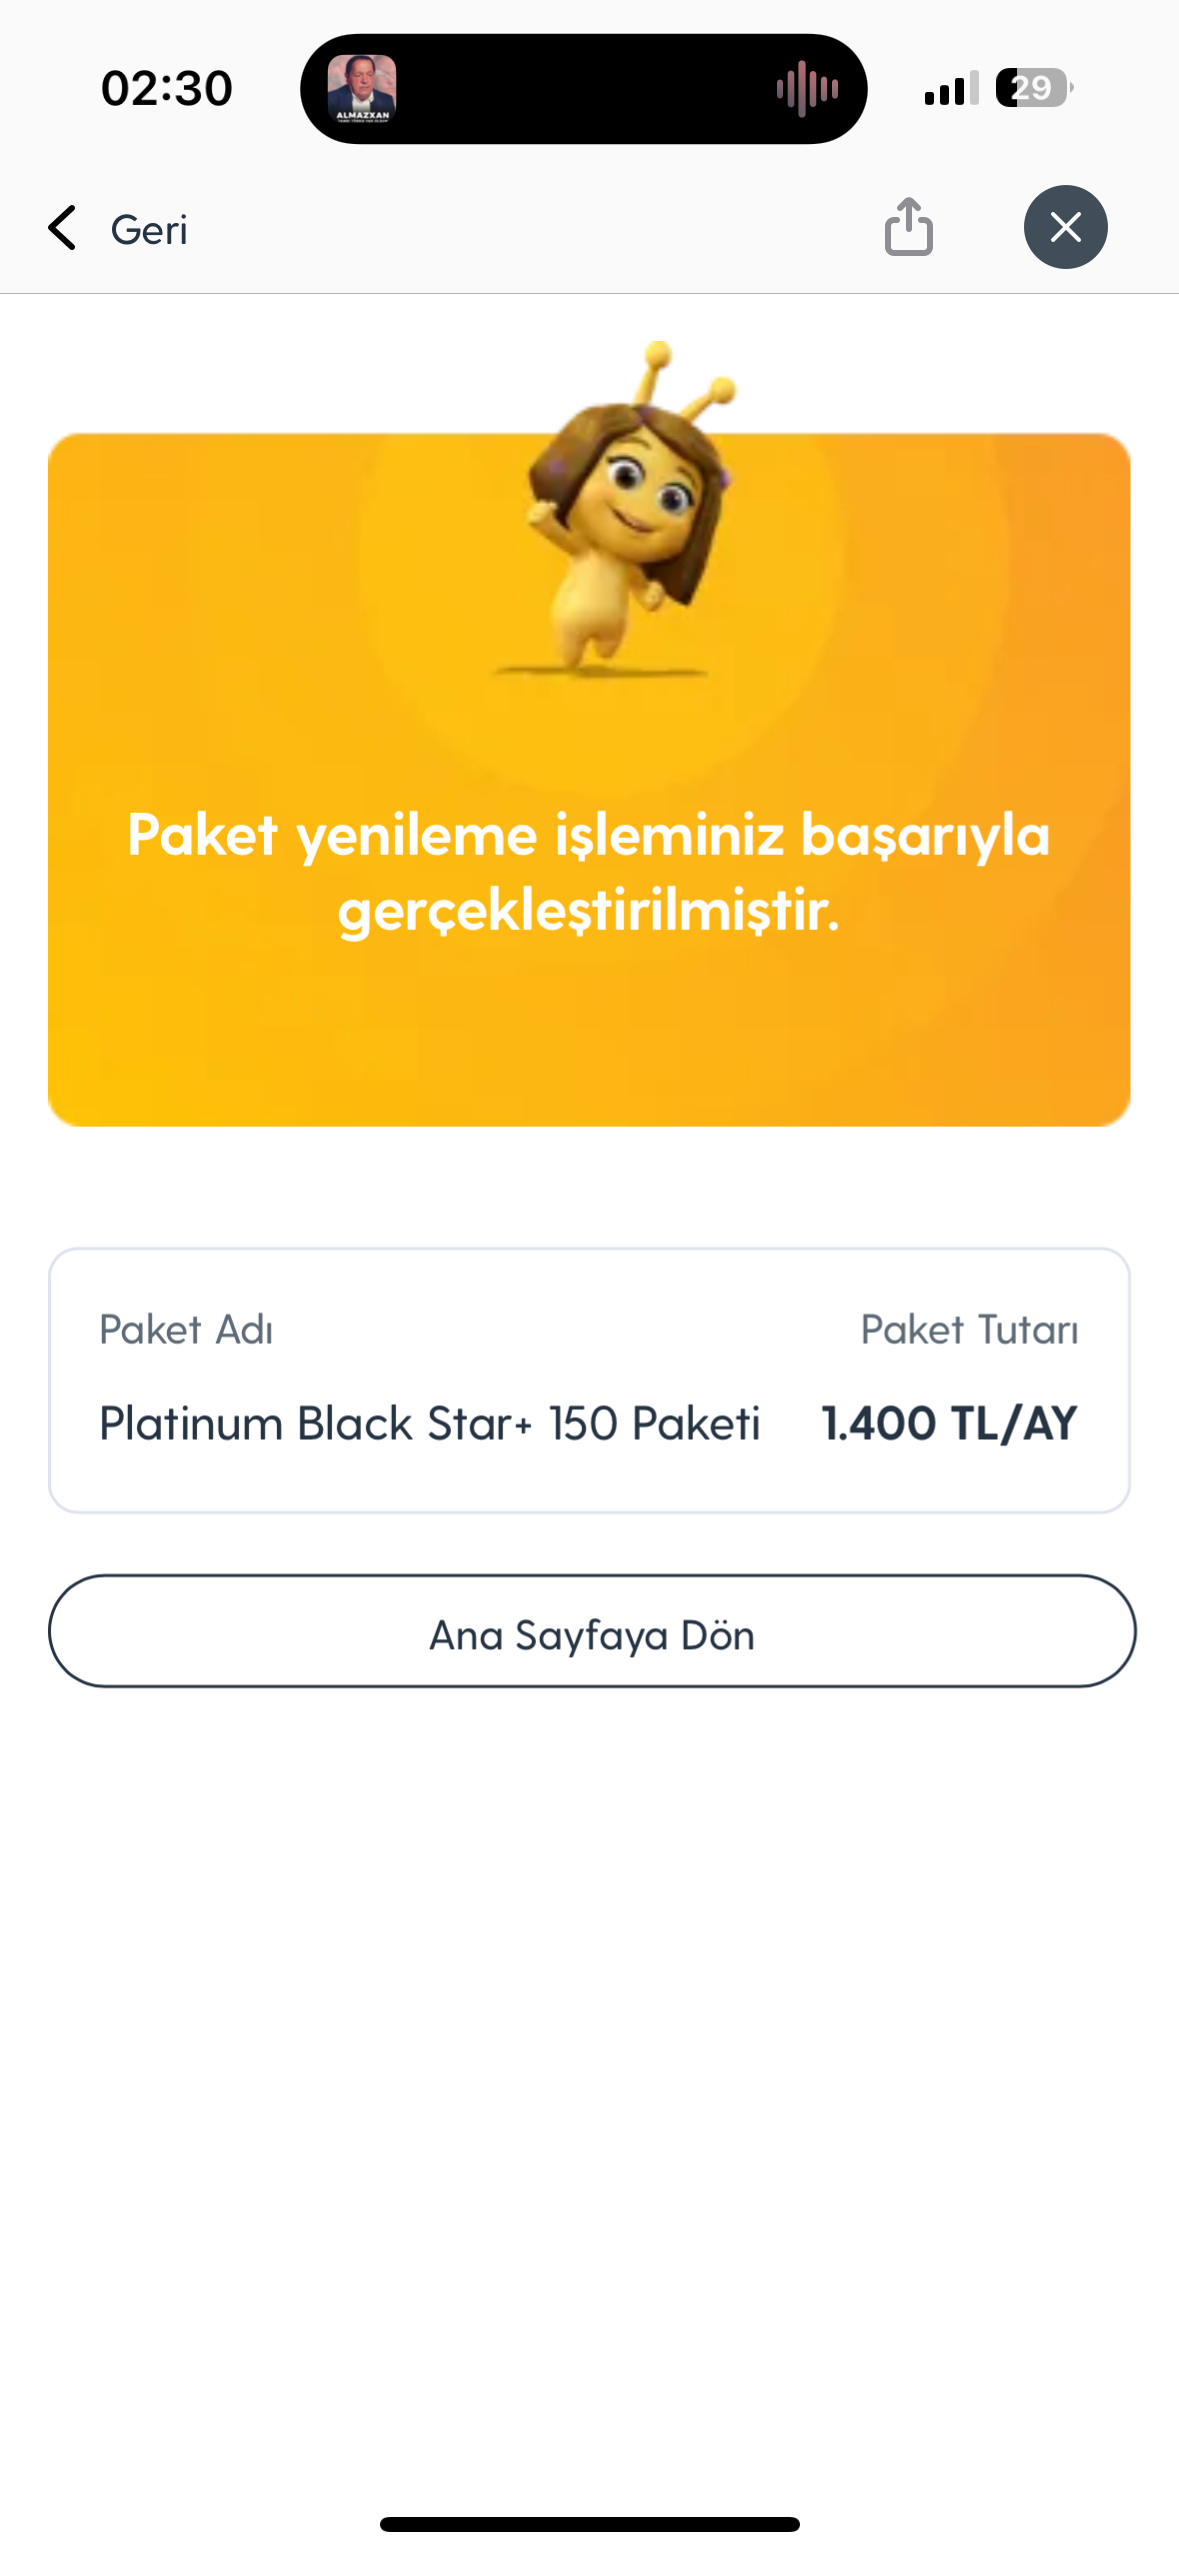Tap the package details card border area

(x=589, y=1380)
